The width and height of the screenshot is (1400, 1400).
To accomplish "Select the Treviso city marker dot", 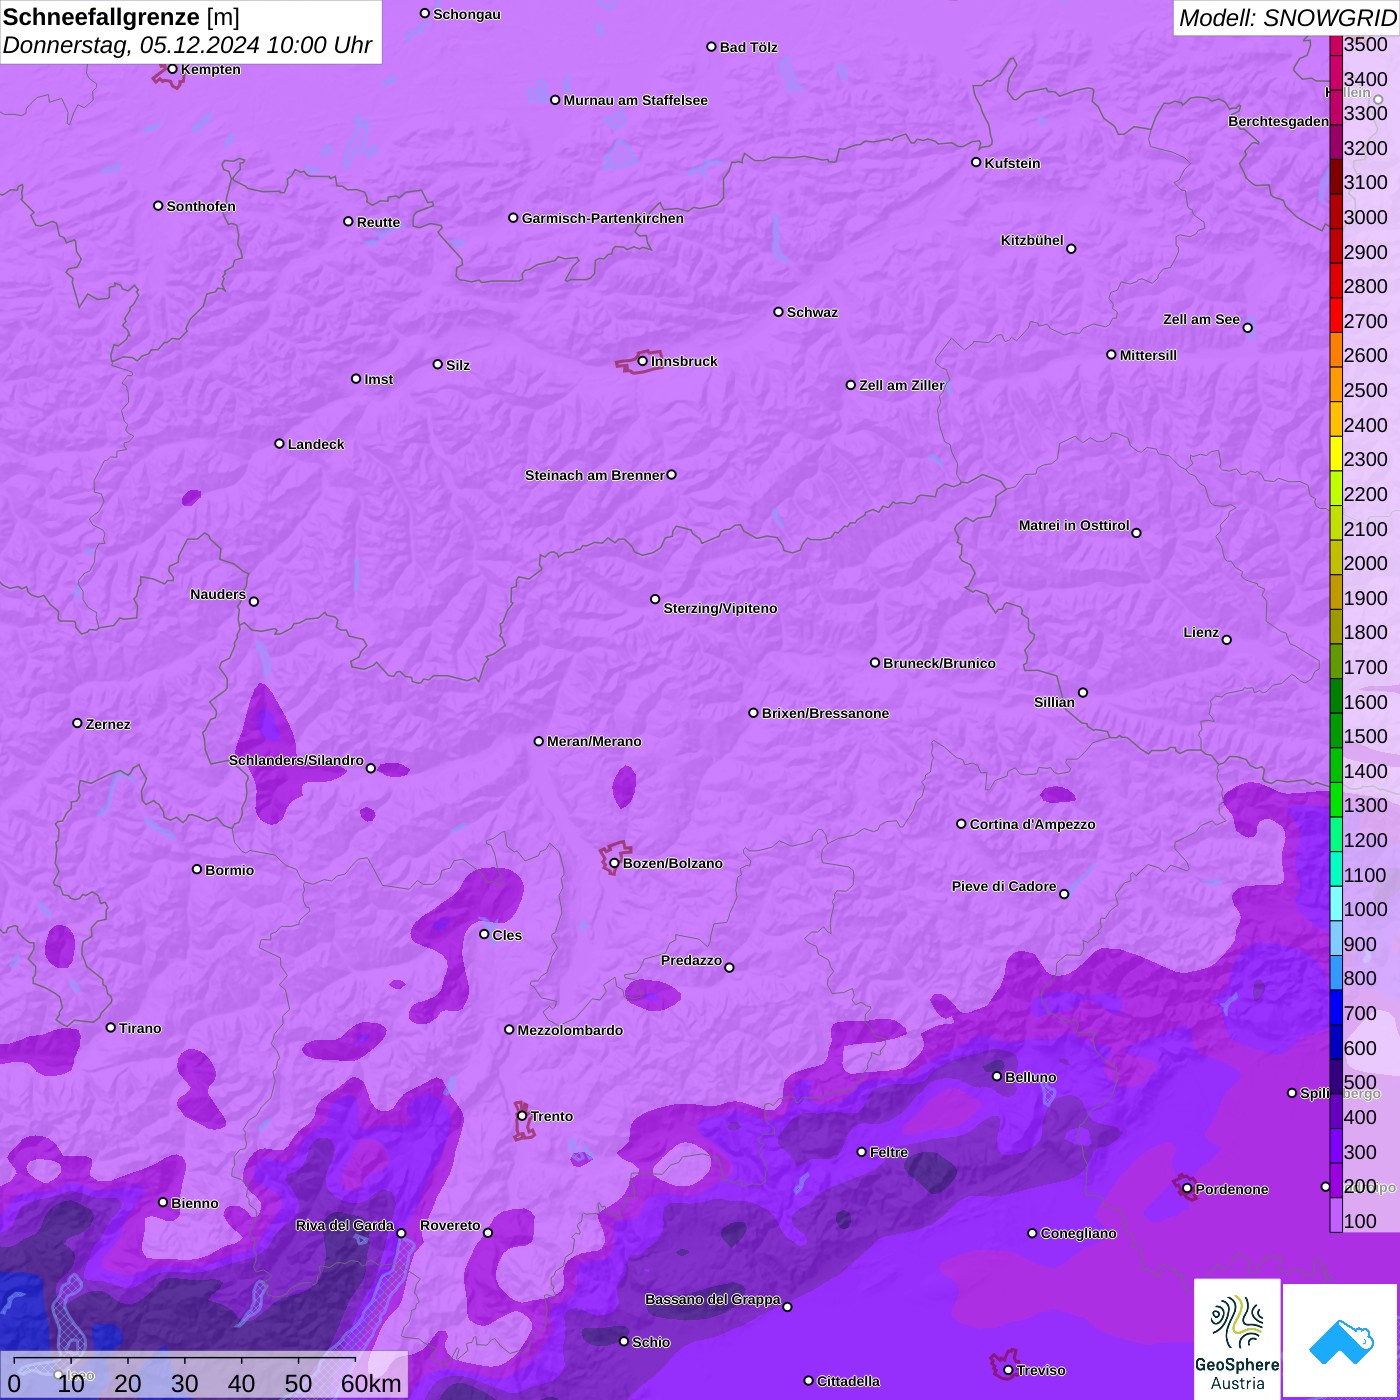I will 1008,1370.
